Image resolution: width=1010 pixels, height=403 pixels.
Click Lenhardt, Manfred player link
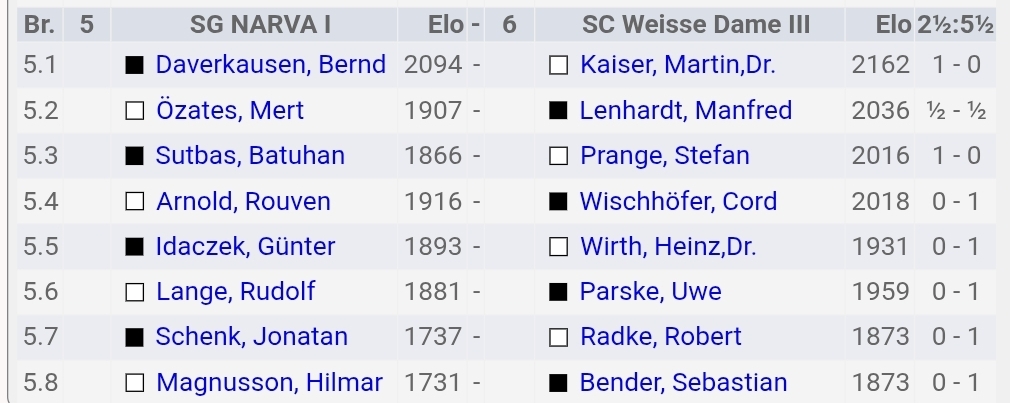[685, 110]
